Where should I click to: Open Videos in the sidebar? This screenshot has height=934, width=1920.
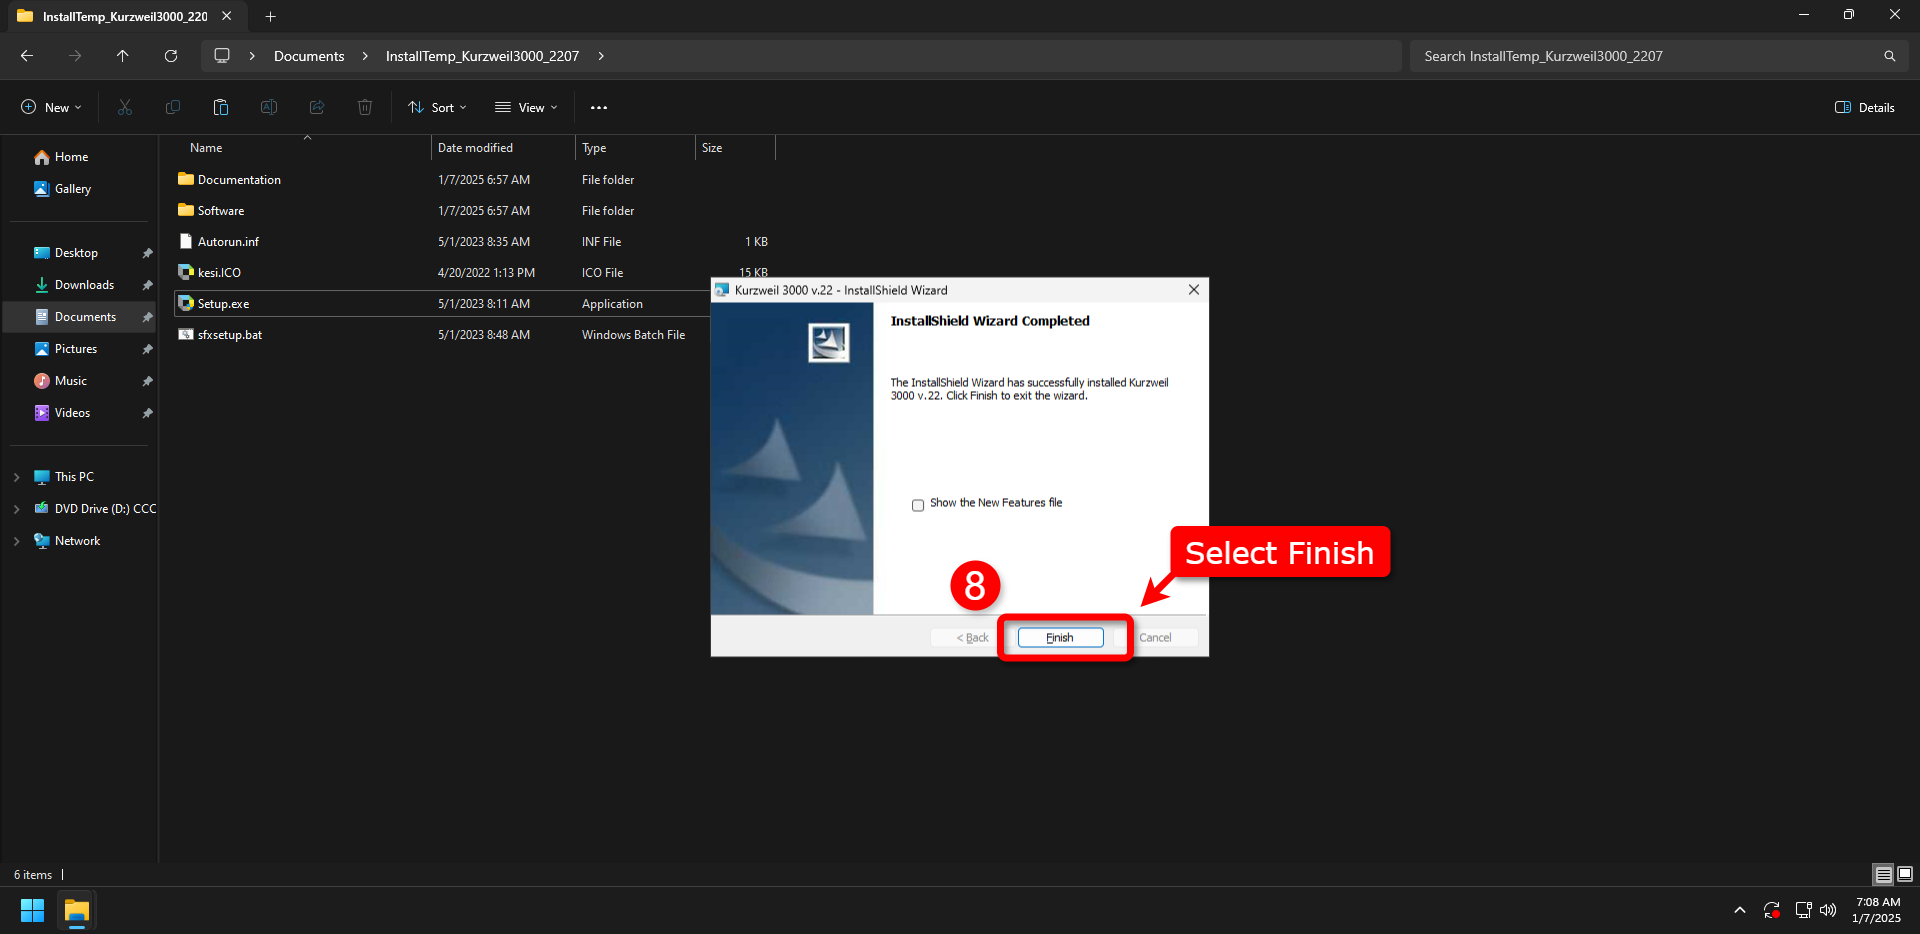pyautogui.click(x=72, y=413)
